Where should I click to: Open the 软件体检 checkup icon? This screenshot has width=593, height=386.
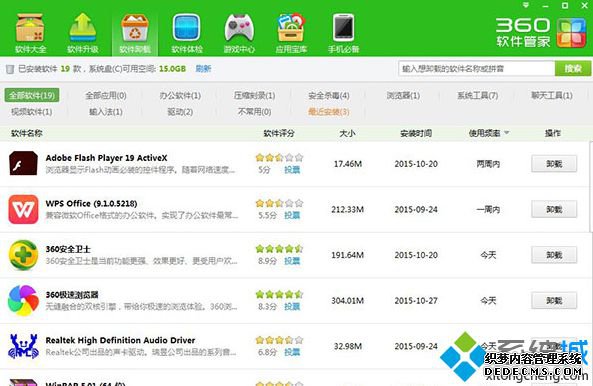pyautogui.click(x=186, y=28)
